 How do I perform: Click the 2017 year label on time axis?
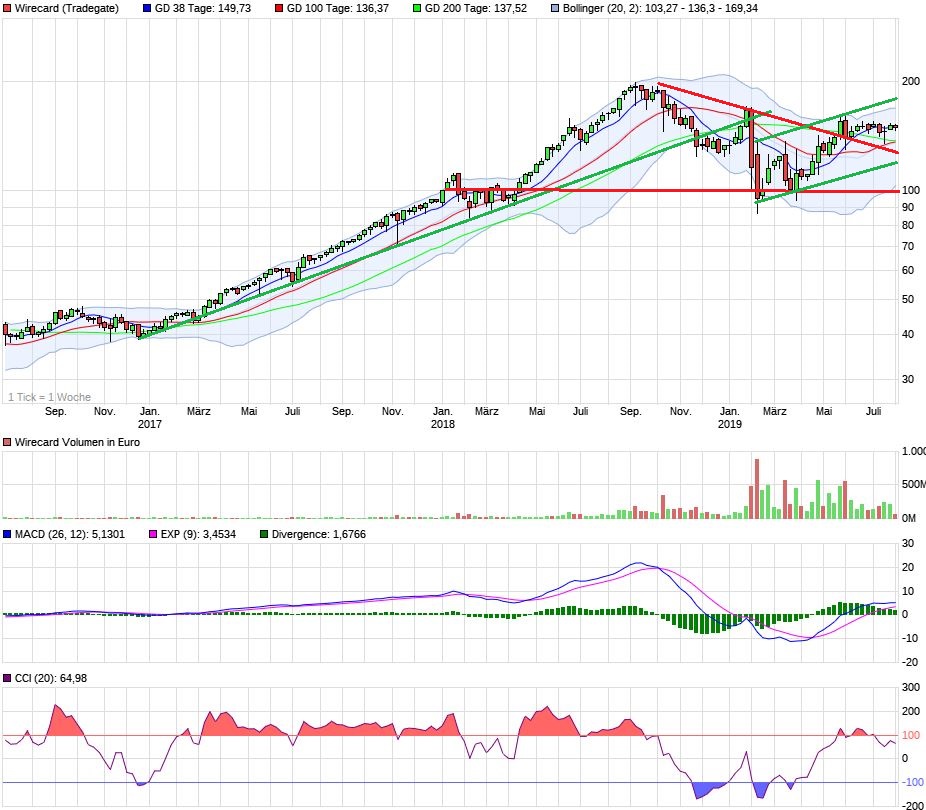tap(149, 424)
